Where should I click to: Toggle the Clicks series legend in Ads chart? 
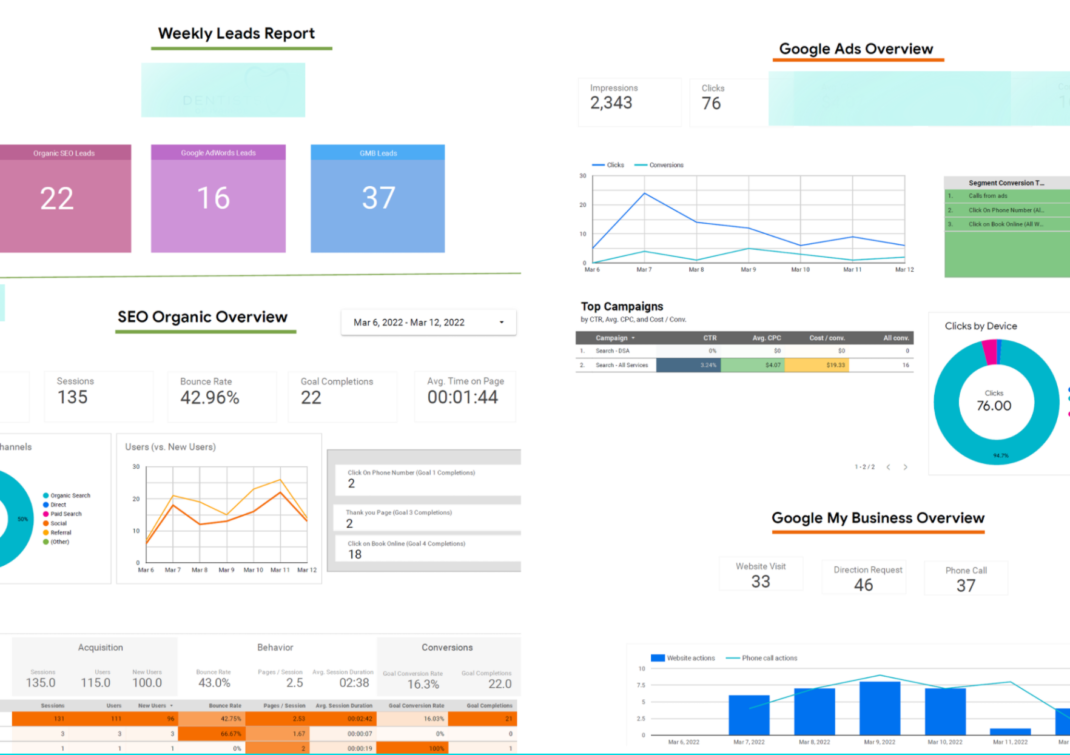(x=608, y=165)
